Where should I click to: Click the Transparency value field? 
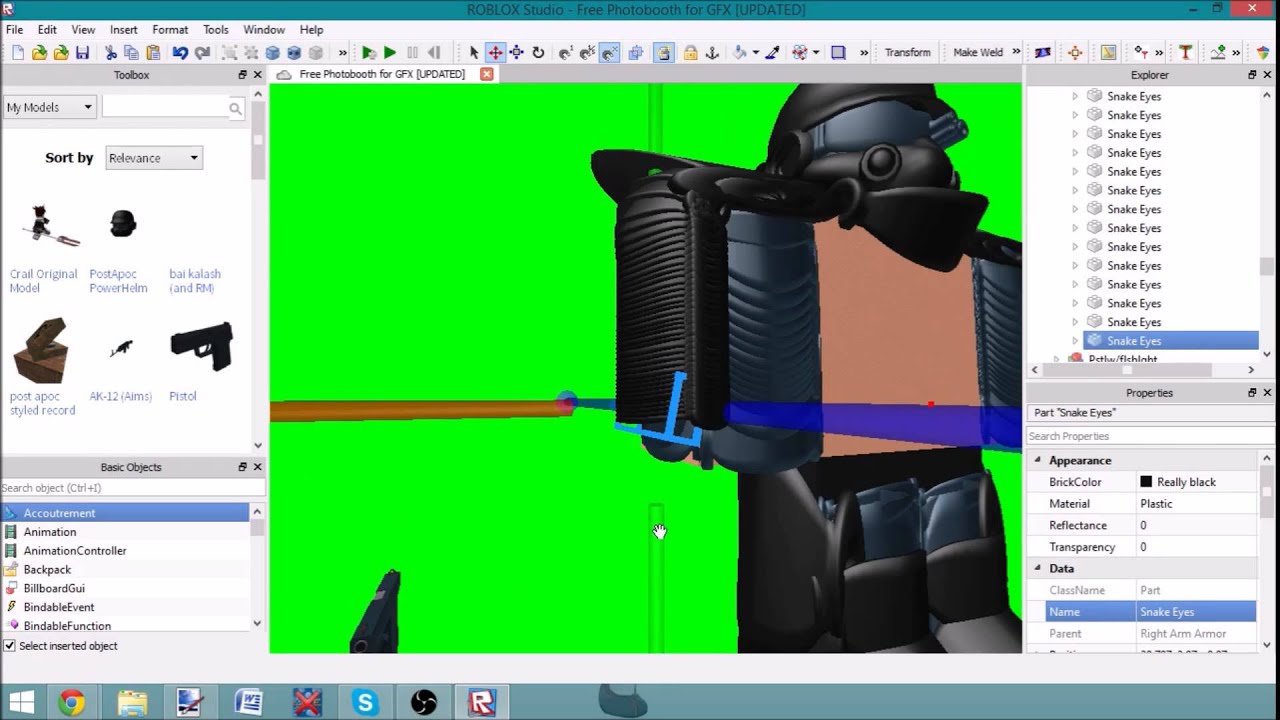[1197, 547]
